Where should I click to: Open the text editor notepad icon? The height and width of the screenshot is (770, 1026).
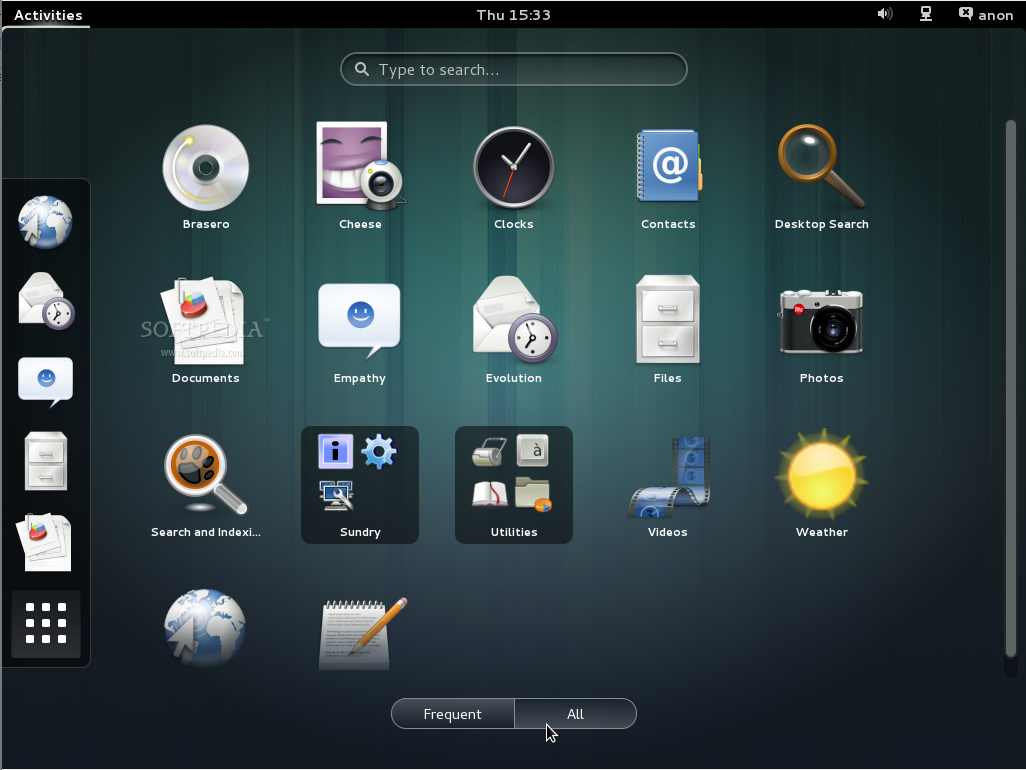[362, 633]
